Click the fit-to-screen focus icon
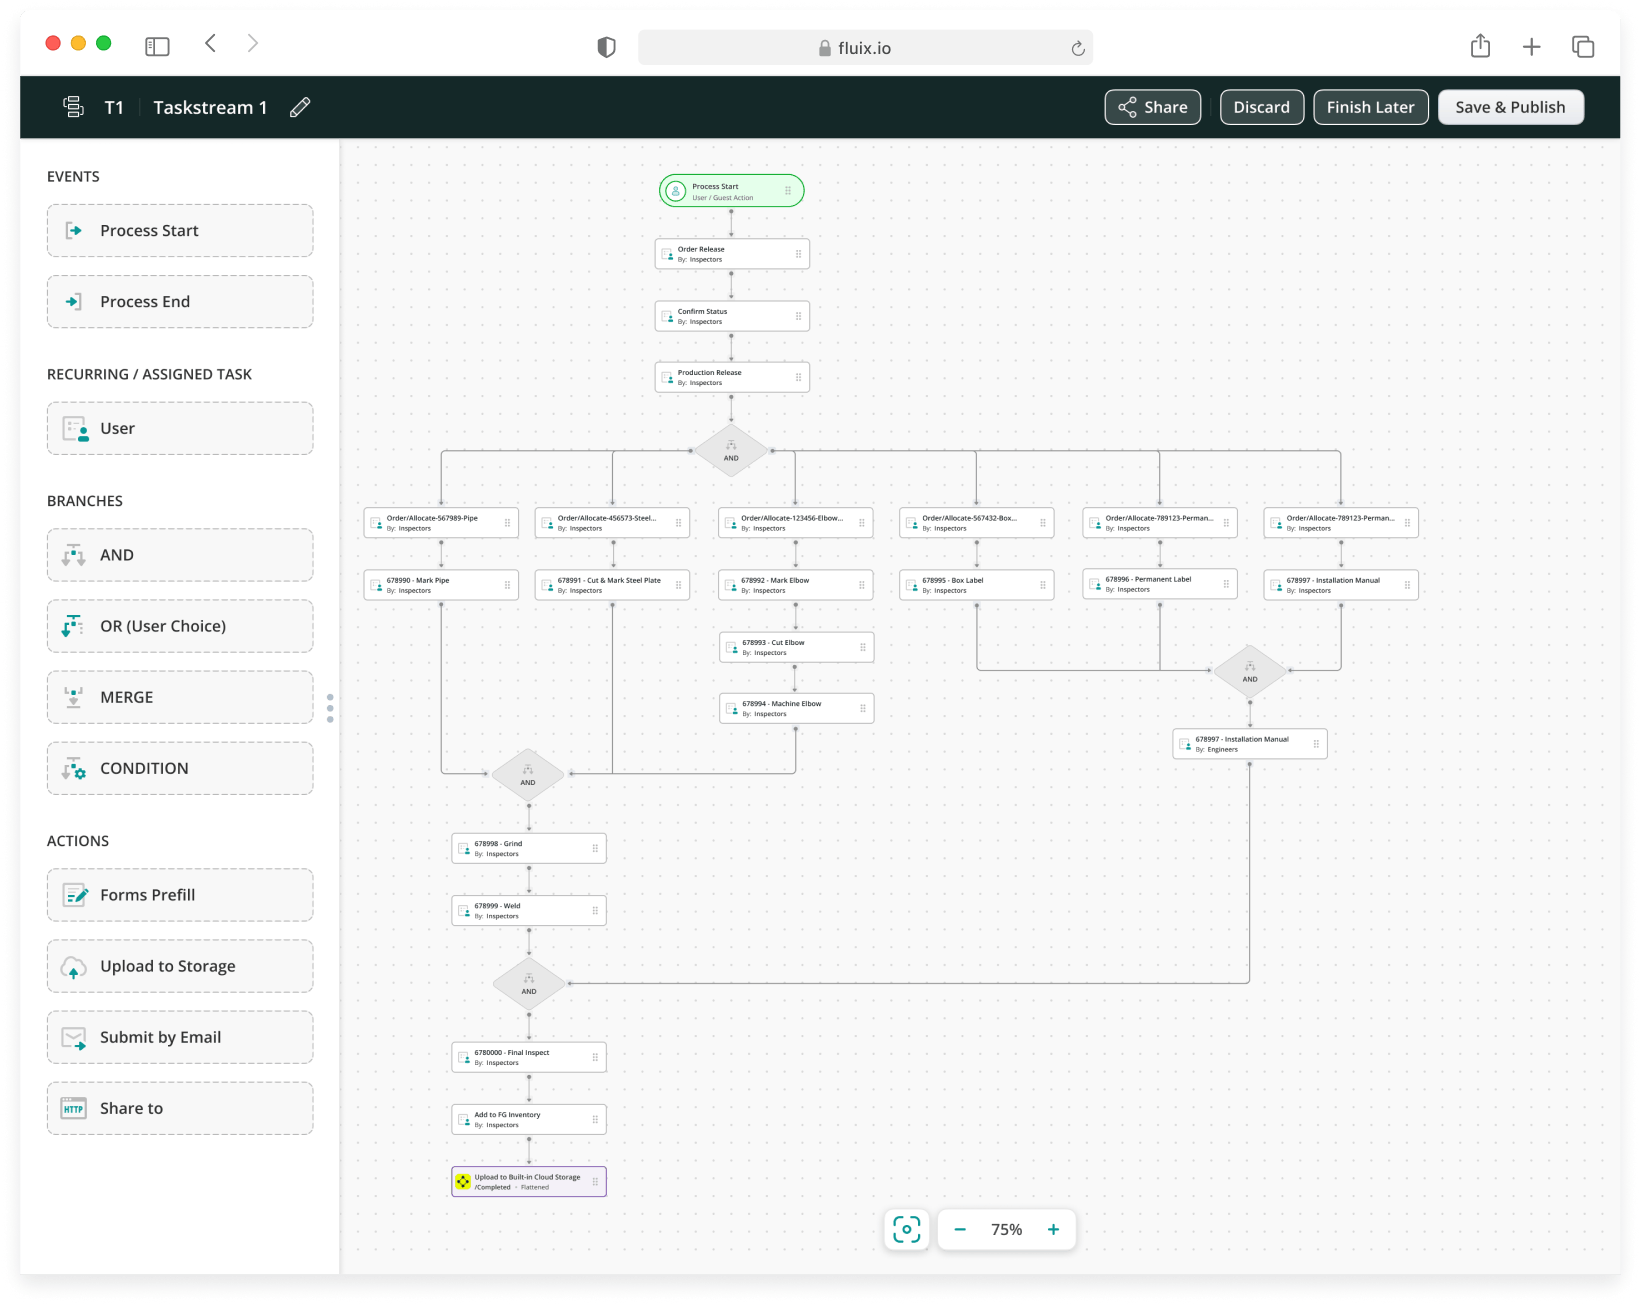 pyautogui.click(x=906, y=1229)
